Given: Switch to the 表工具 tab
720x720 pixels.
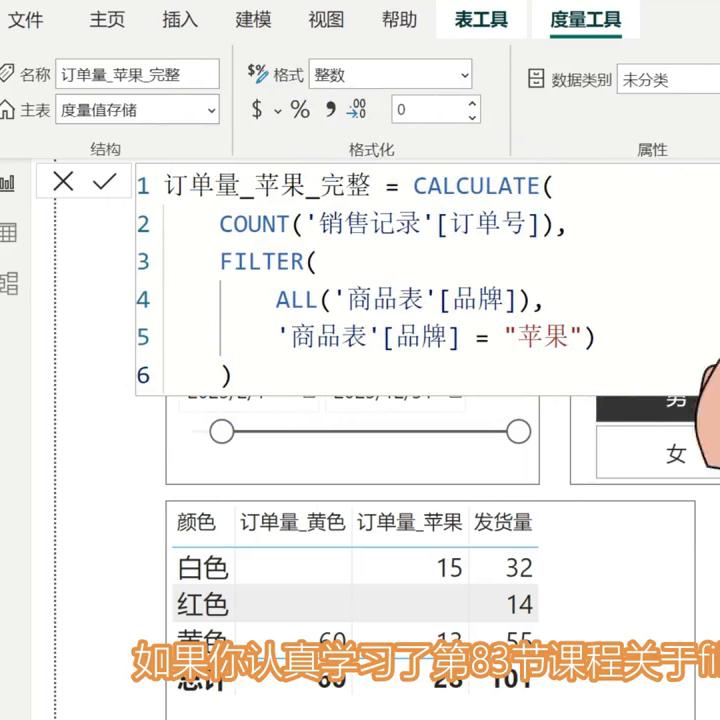Looking at the screenshot, I should click(481, 19).
